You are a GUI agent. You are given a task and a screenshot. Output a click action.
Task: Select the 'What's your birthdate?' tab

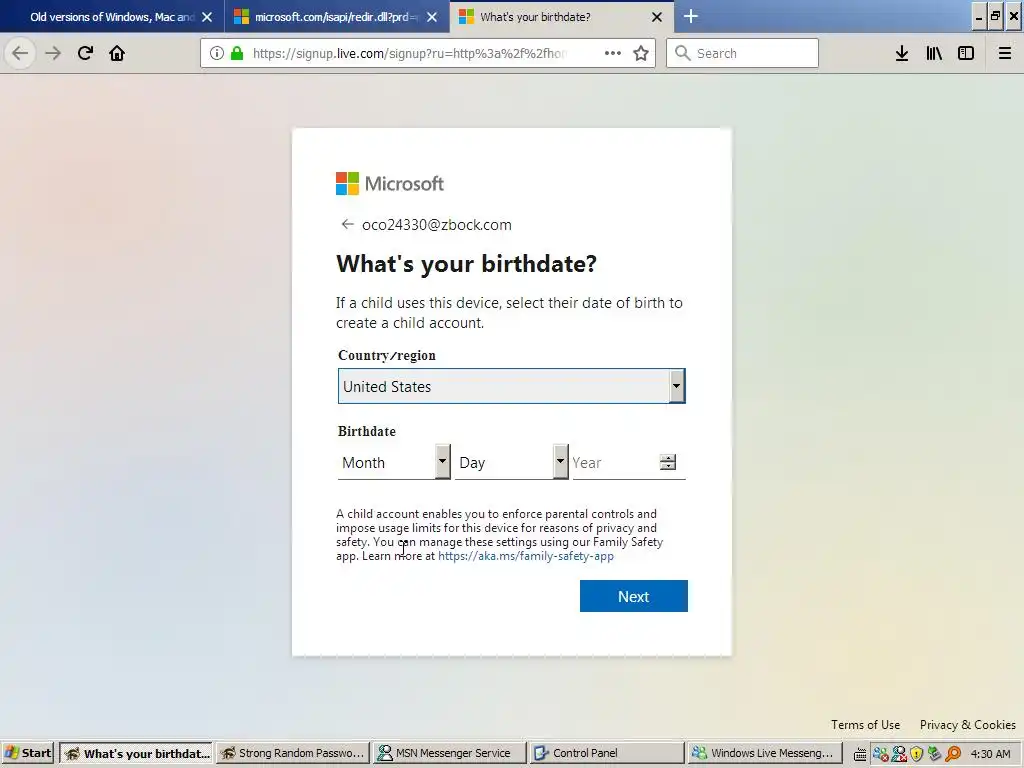pyautogui.click(x=562, y=17)
